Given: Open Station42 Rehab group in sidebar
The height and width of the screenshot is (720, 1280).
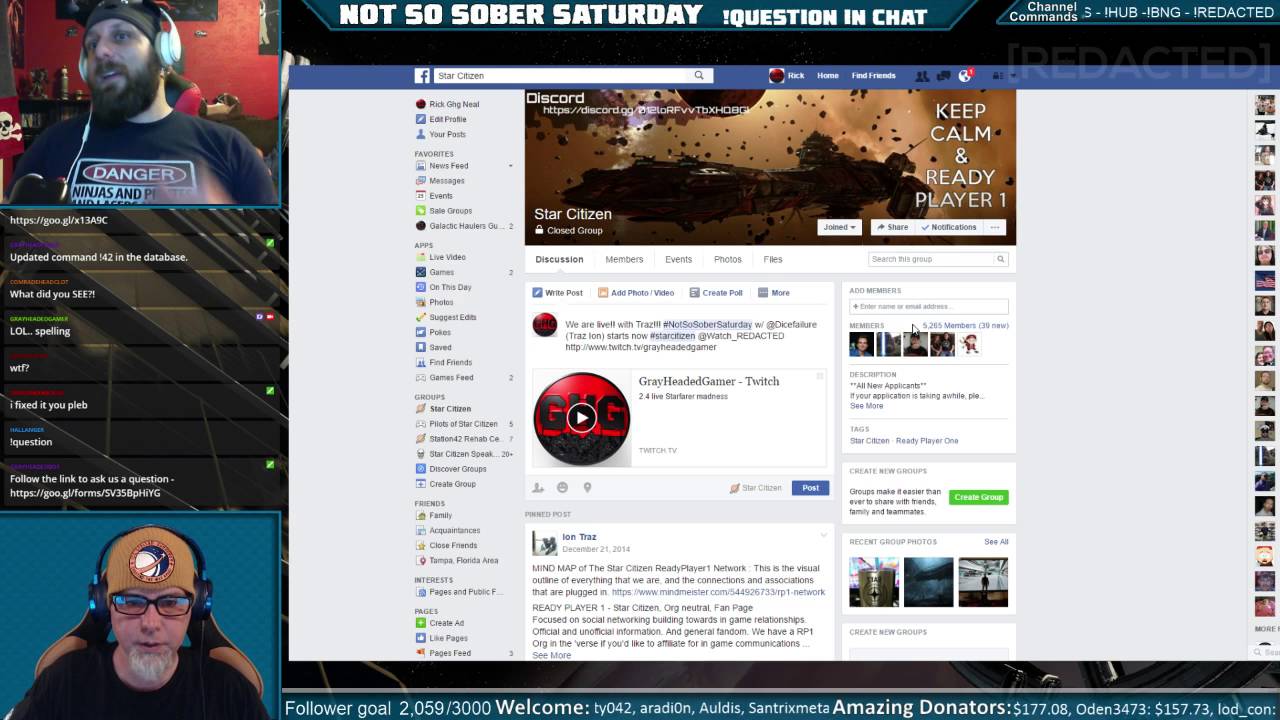Looking at the screenshot, I should pos(464,439).
